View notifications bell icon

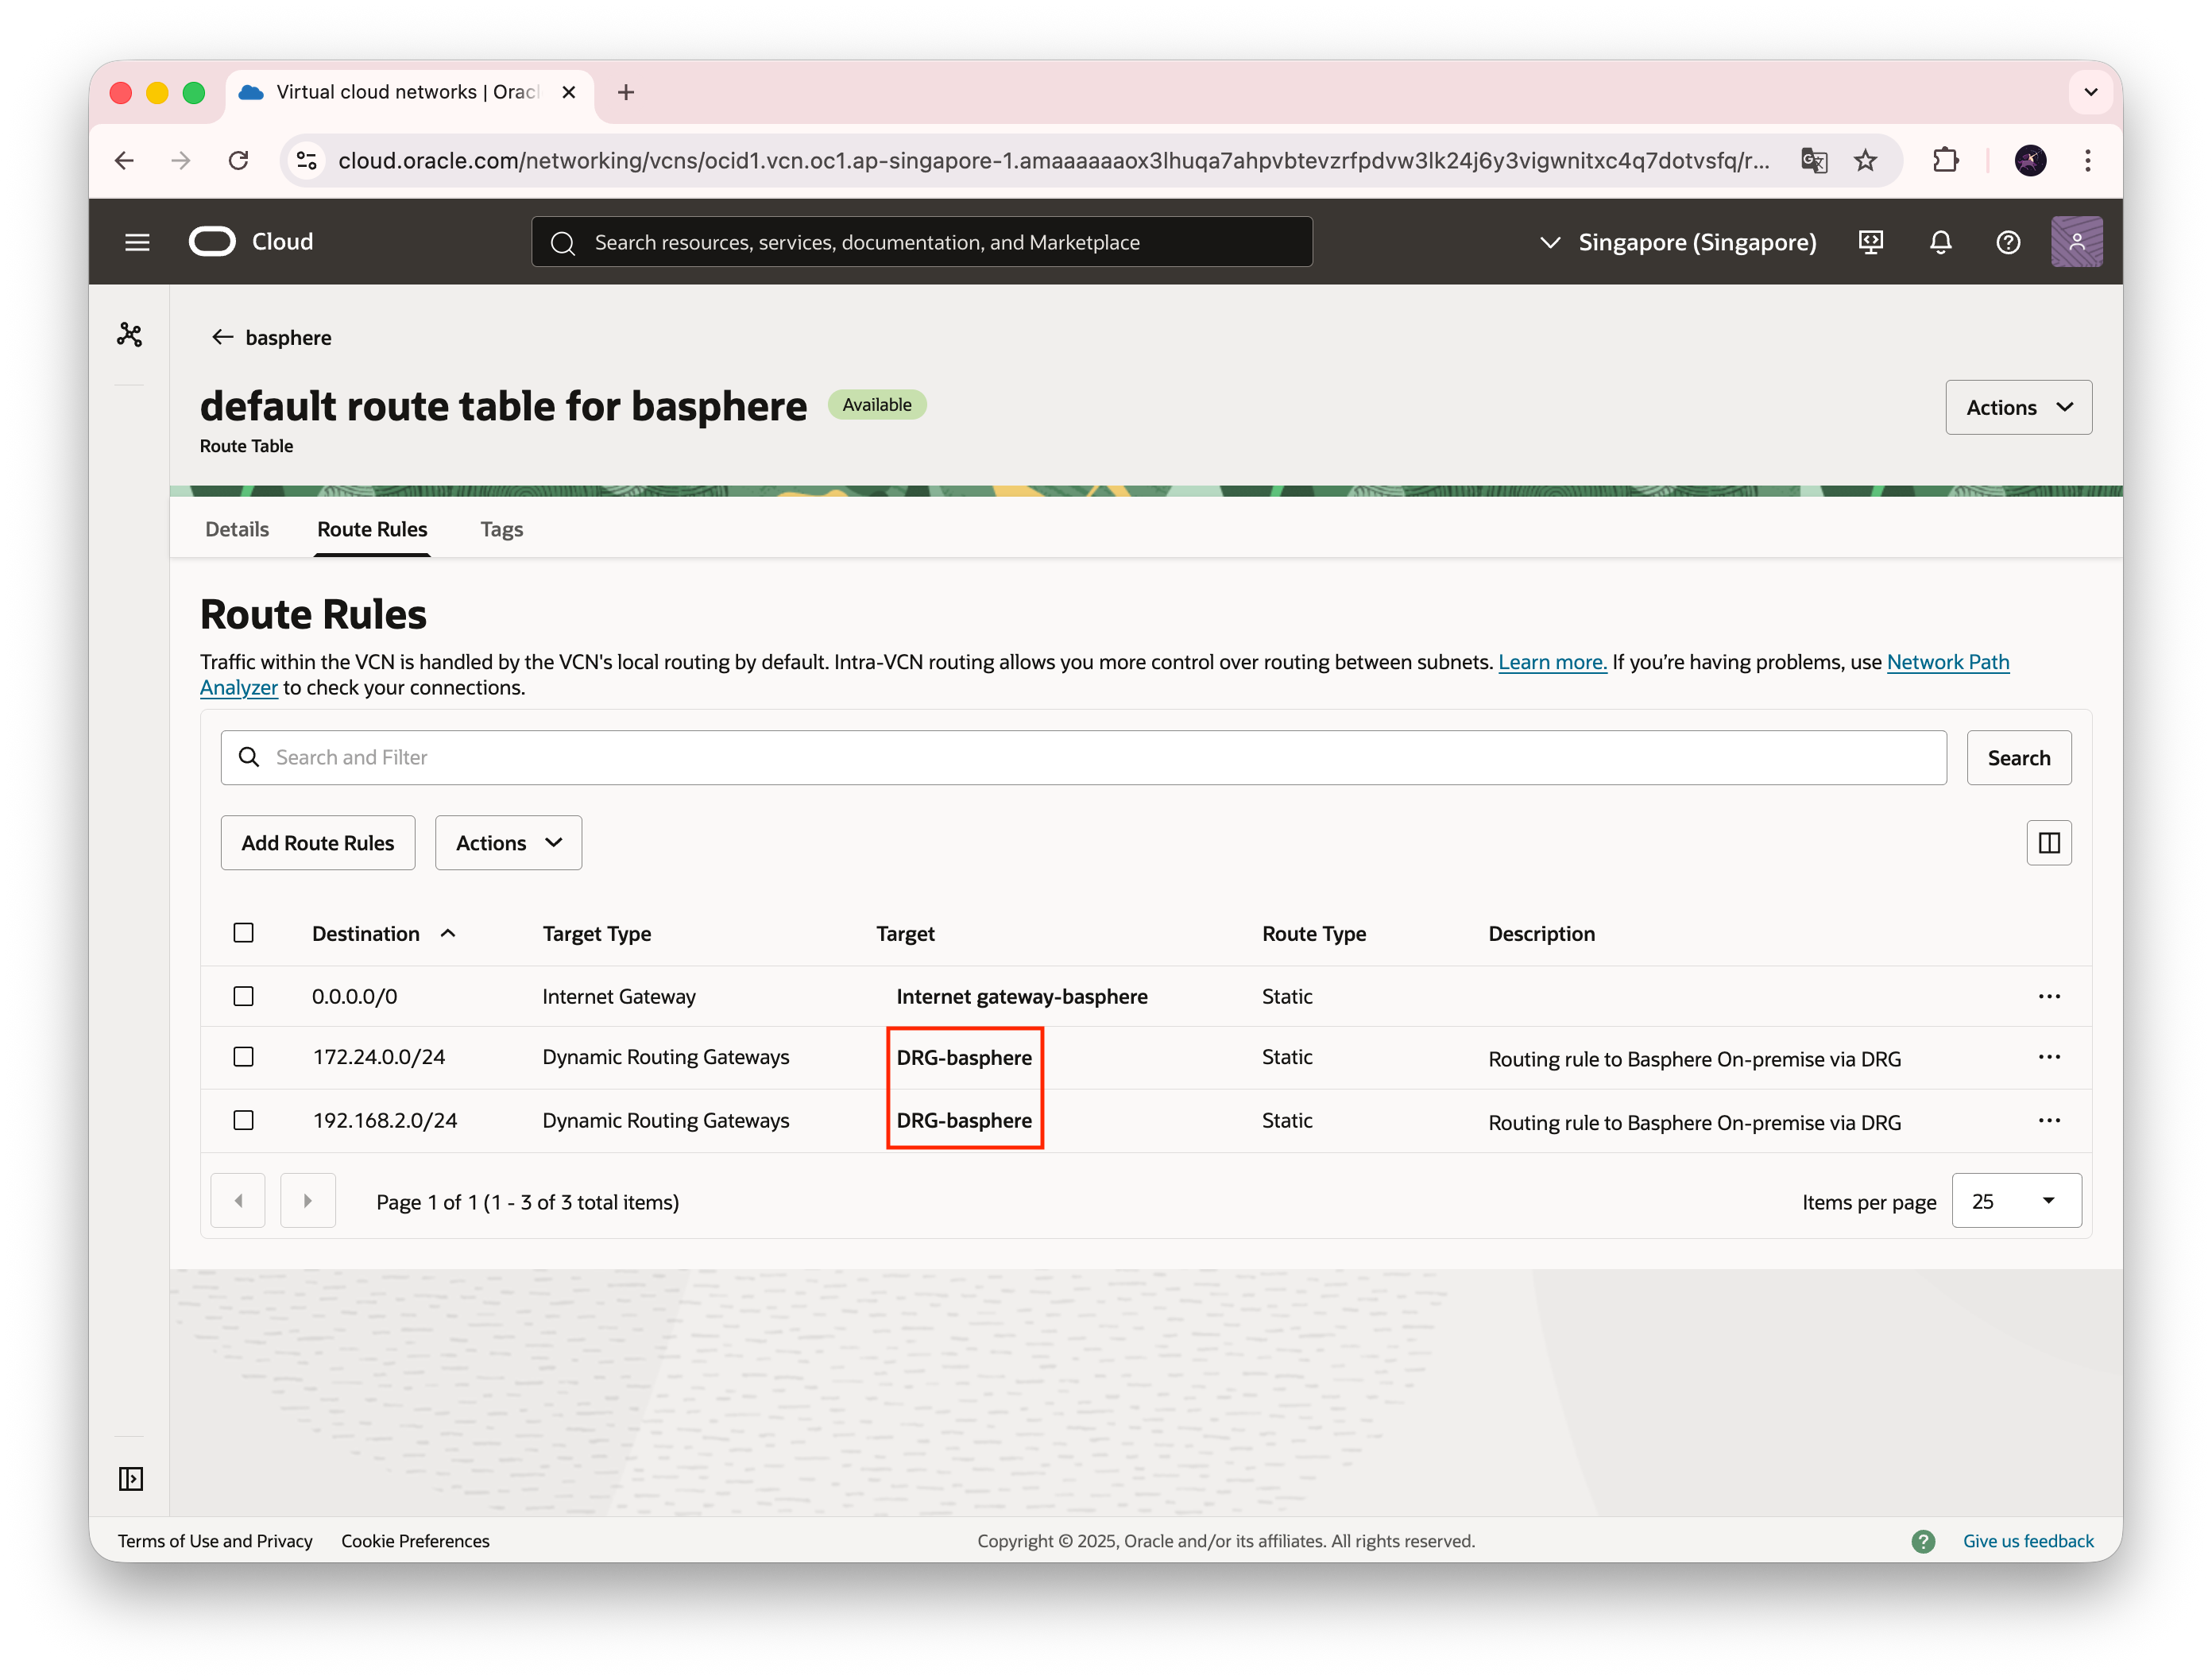tap(1940, 242)
